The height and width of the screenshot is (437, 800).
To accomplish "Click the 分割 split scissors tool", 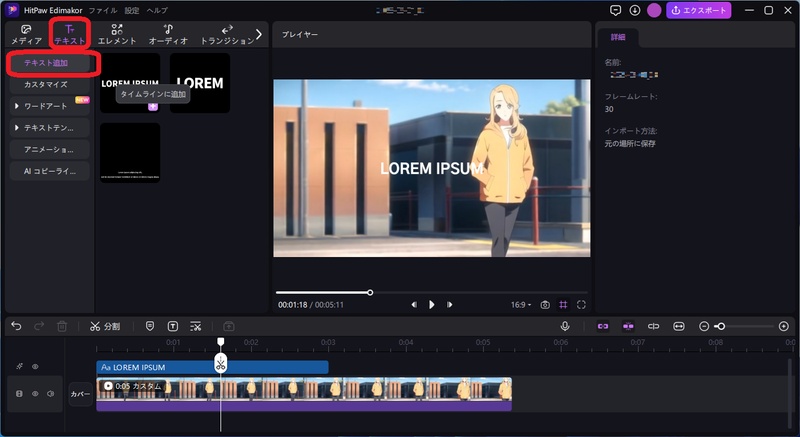I will coord(104,326).
